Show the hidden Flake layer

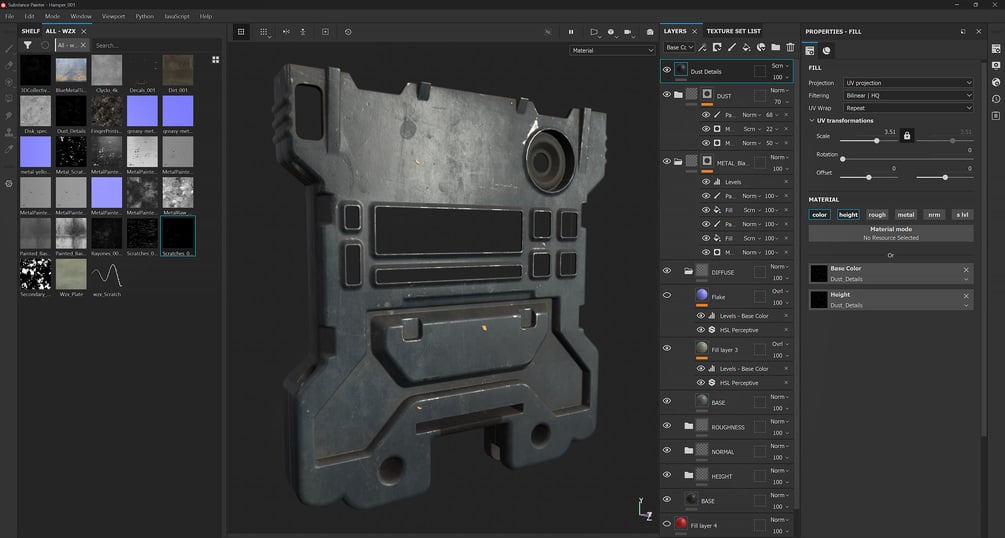[667, 296]
